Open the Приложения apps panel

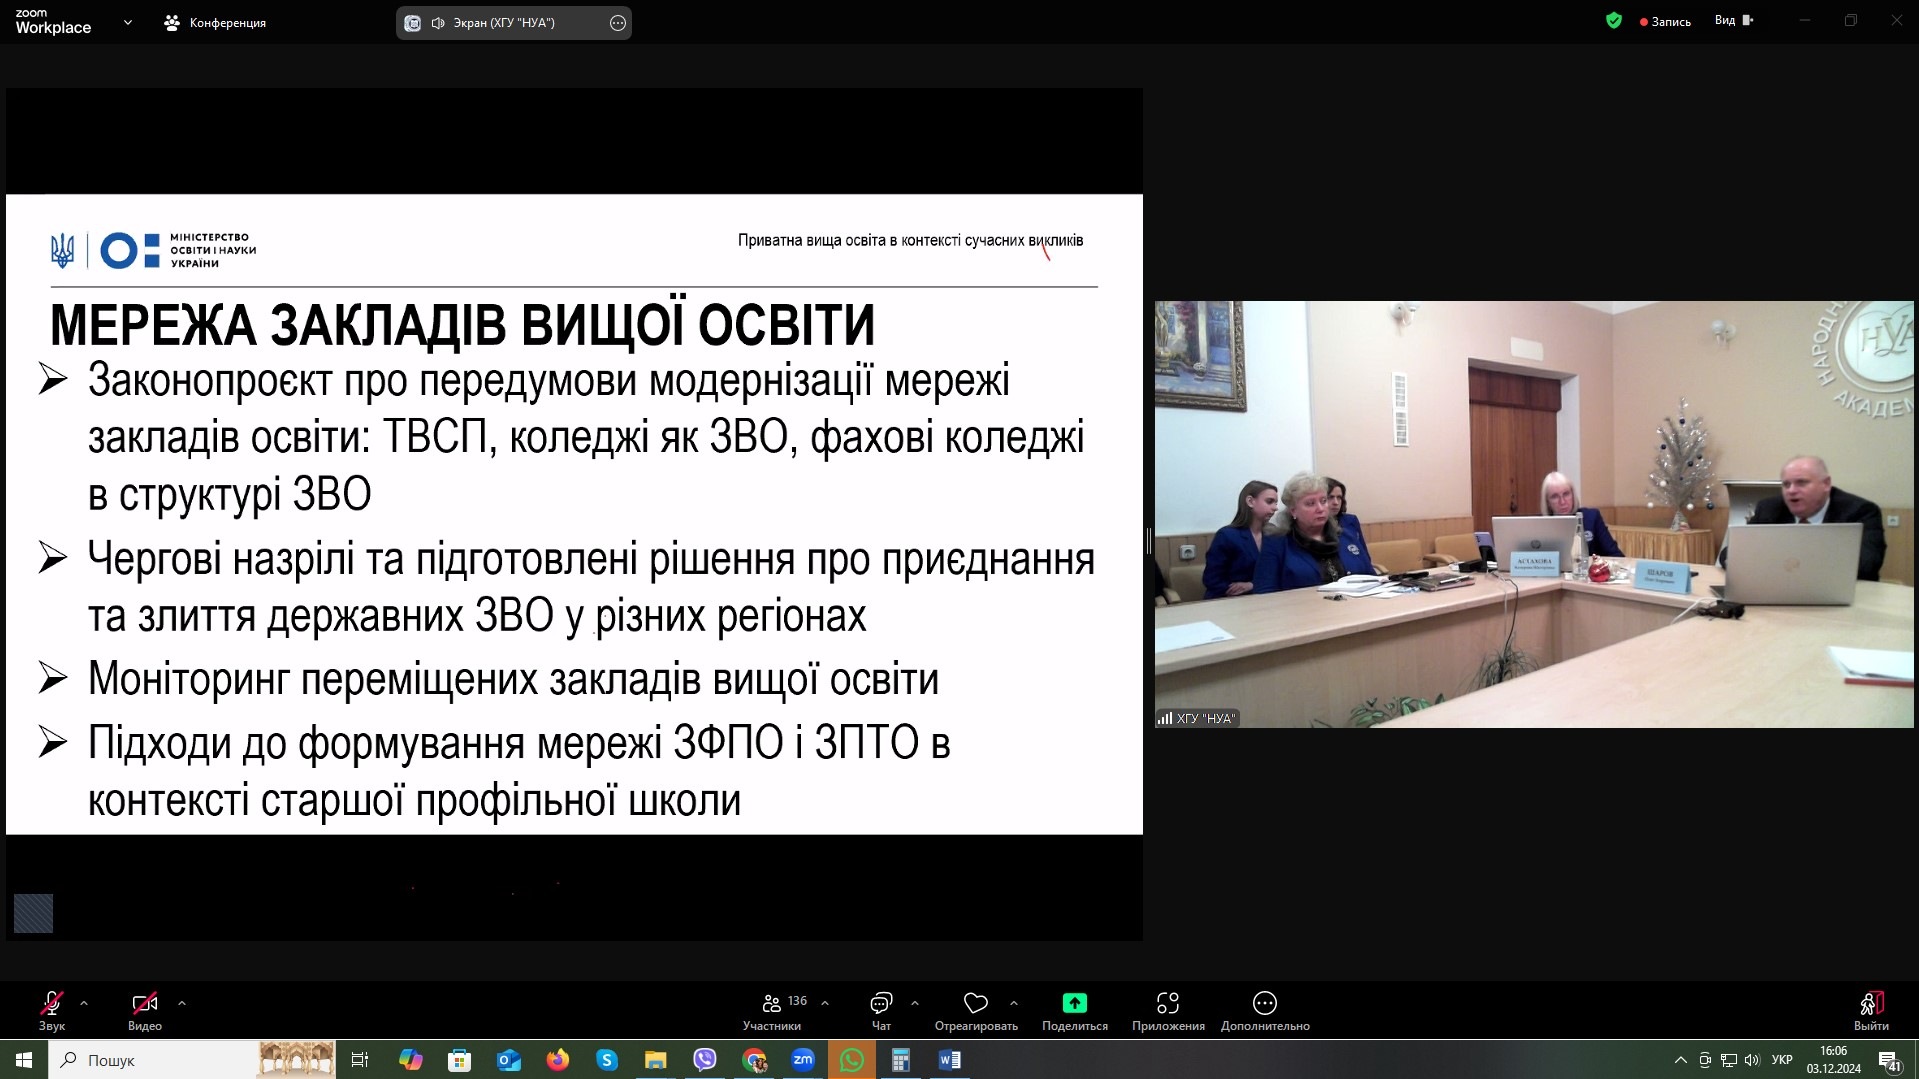1167,1009
